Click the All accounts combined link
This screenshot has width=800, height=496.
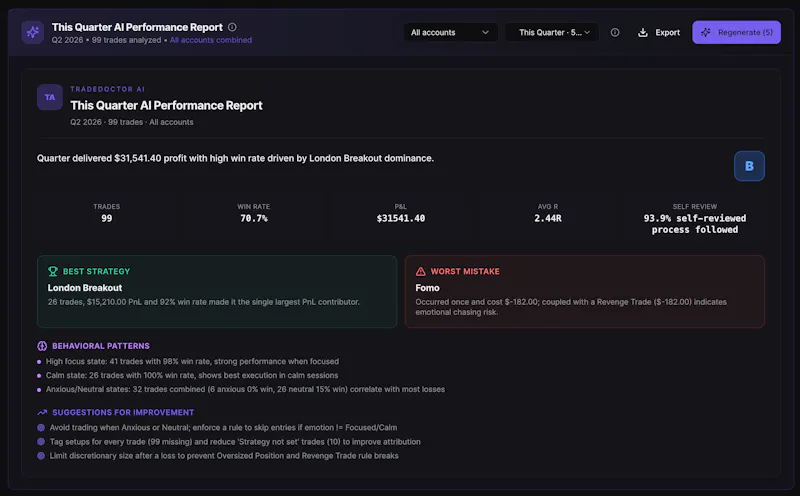tap(211, 40)
